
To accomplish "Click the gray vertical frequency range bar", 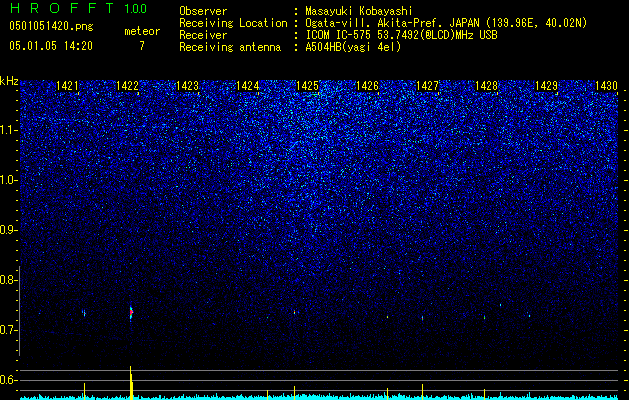I will (x=20, y=311).
